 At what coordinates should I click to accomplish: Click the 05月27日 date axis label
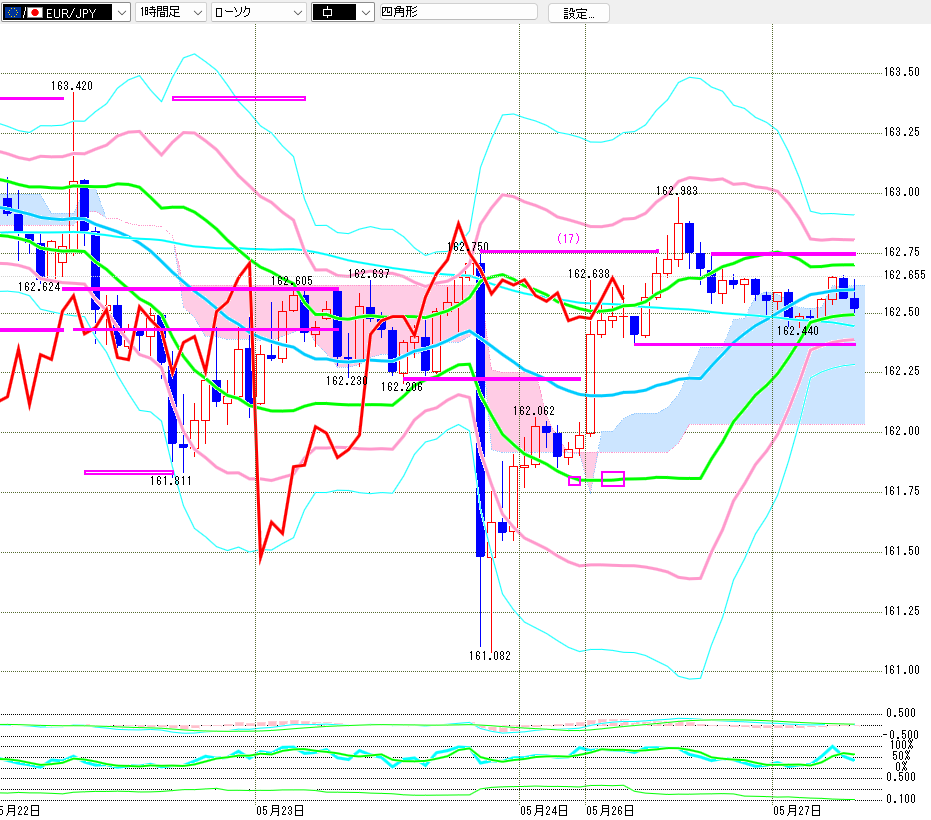click(x=797, y=811)
